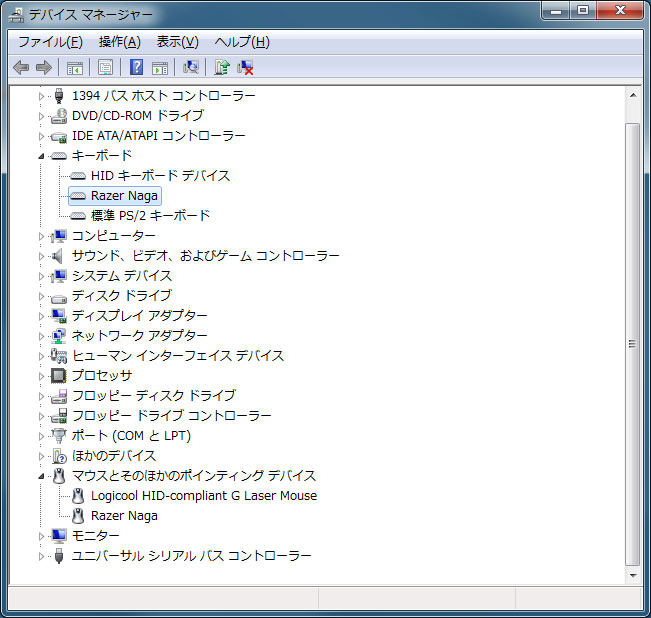The height and width of the screenshot is (618, 651).
Task: Click the IDE ATA/ATAPI controller icon
Action: [x=59, y=136]
